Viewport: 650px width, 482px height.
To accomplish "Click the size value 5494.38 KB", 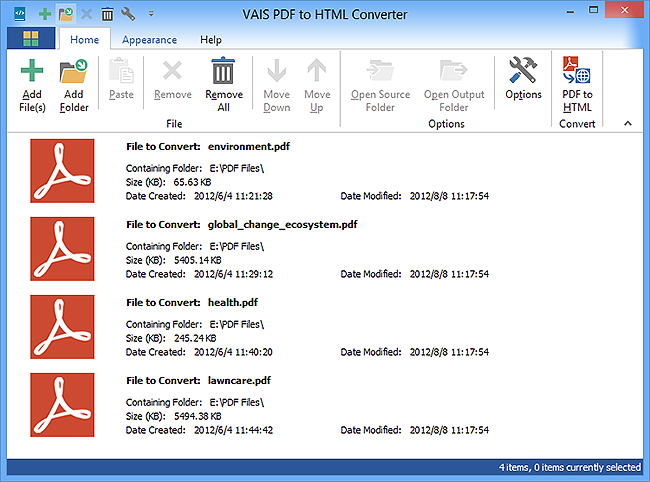I will click(x=197, y=416).
